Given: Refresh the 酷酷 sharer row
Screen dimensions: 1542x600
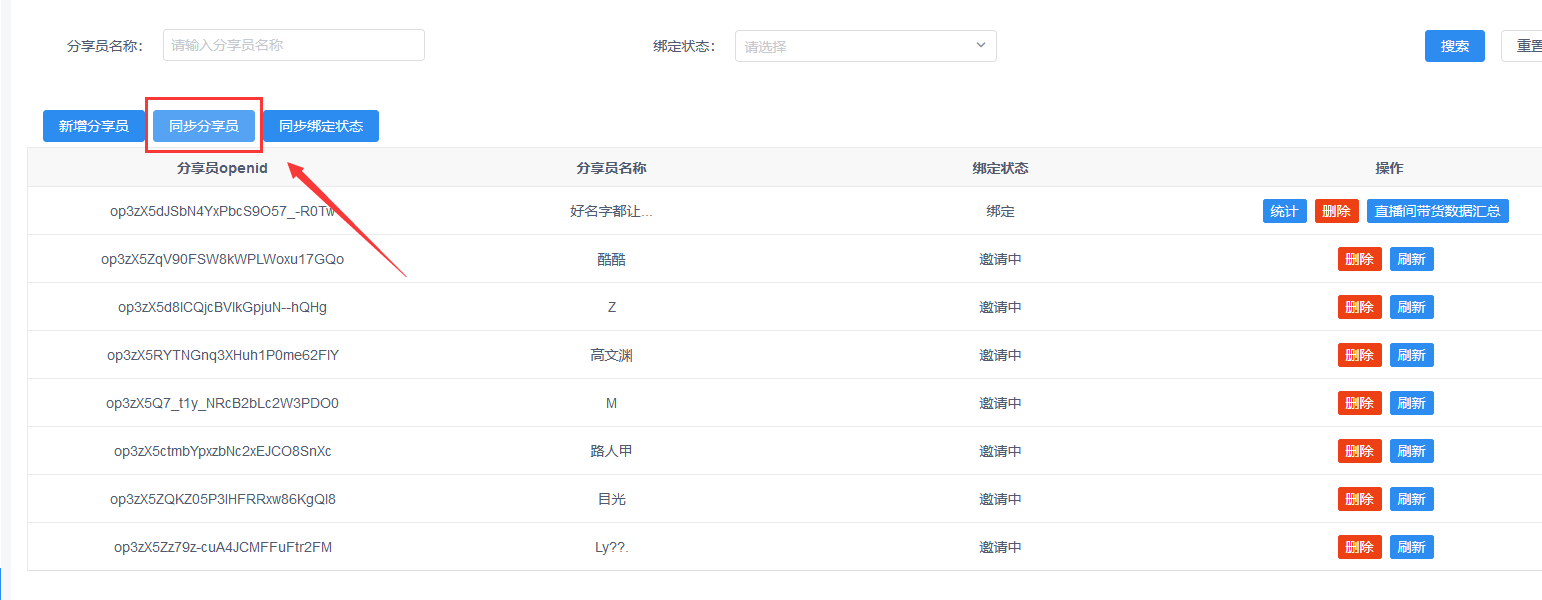Looking at the screenshot, I should [x=1411, y=259].
